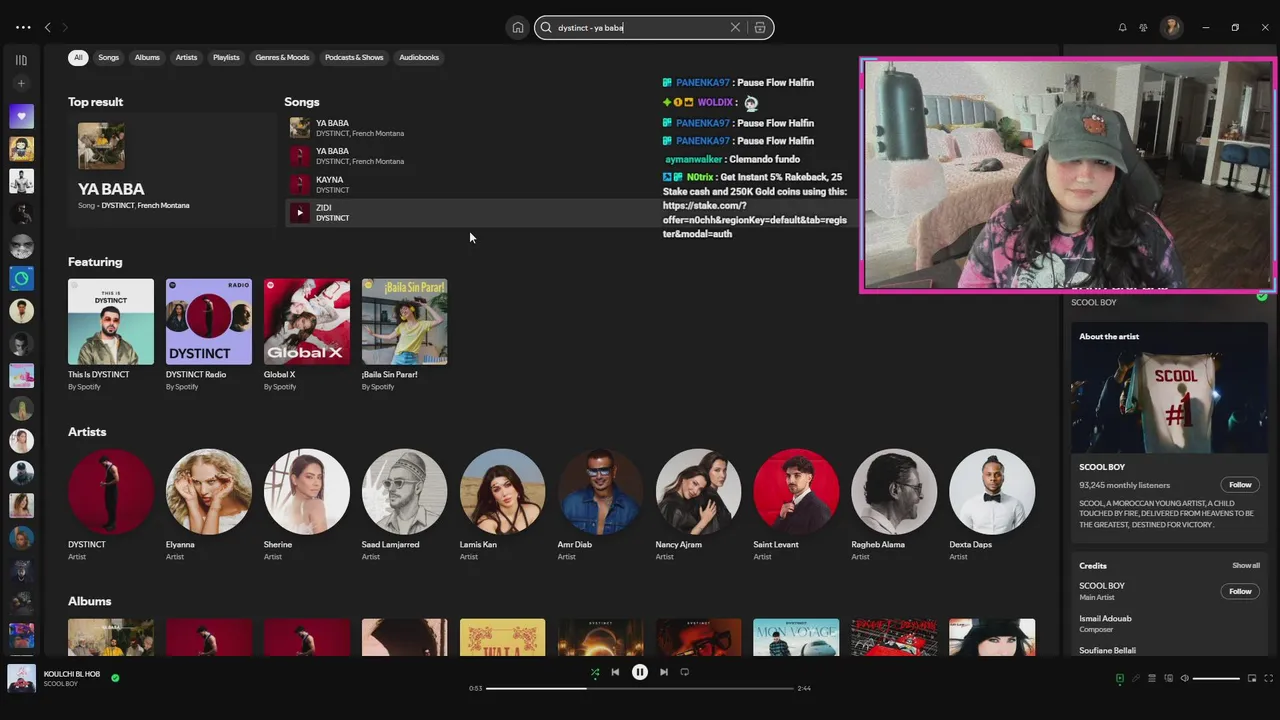Open the Liked Songs heart playlist

pos(21,116)
